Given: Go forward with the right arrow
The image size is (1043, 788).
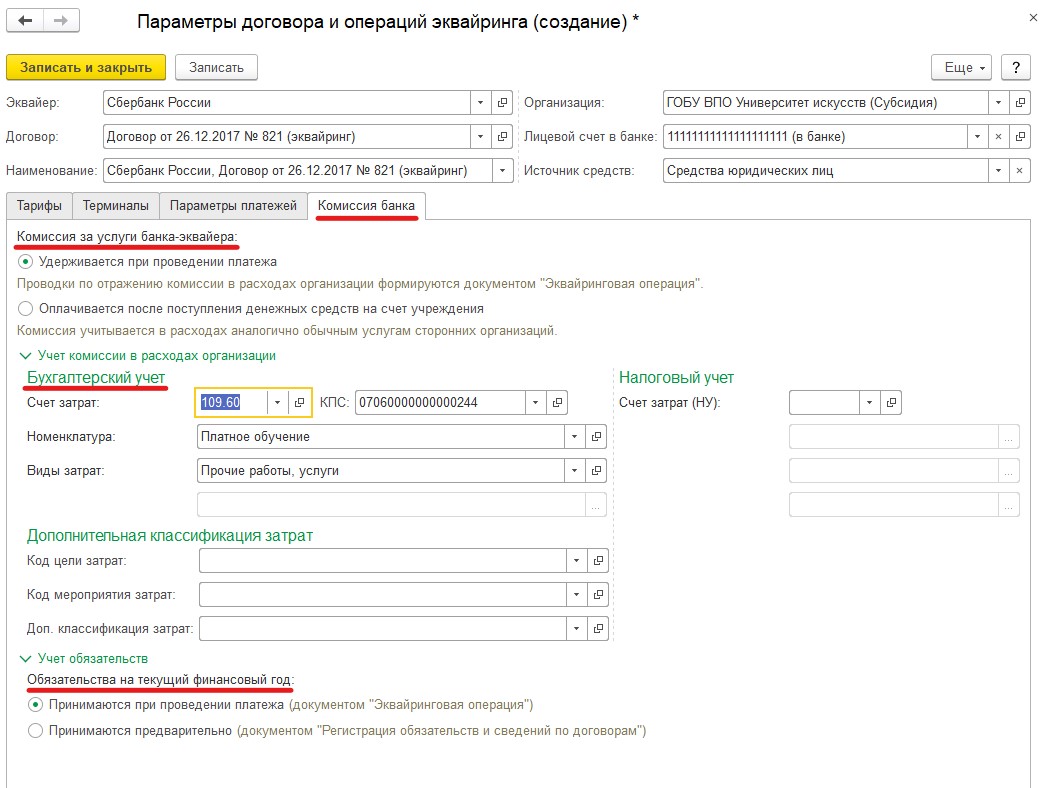Looking at the screenshot, I should pos(61,21).
